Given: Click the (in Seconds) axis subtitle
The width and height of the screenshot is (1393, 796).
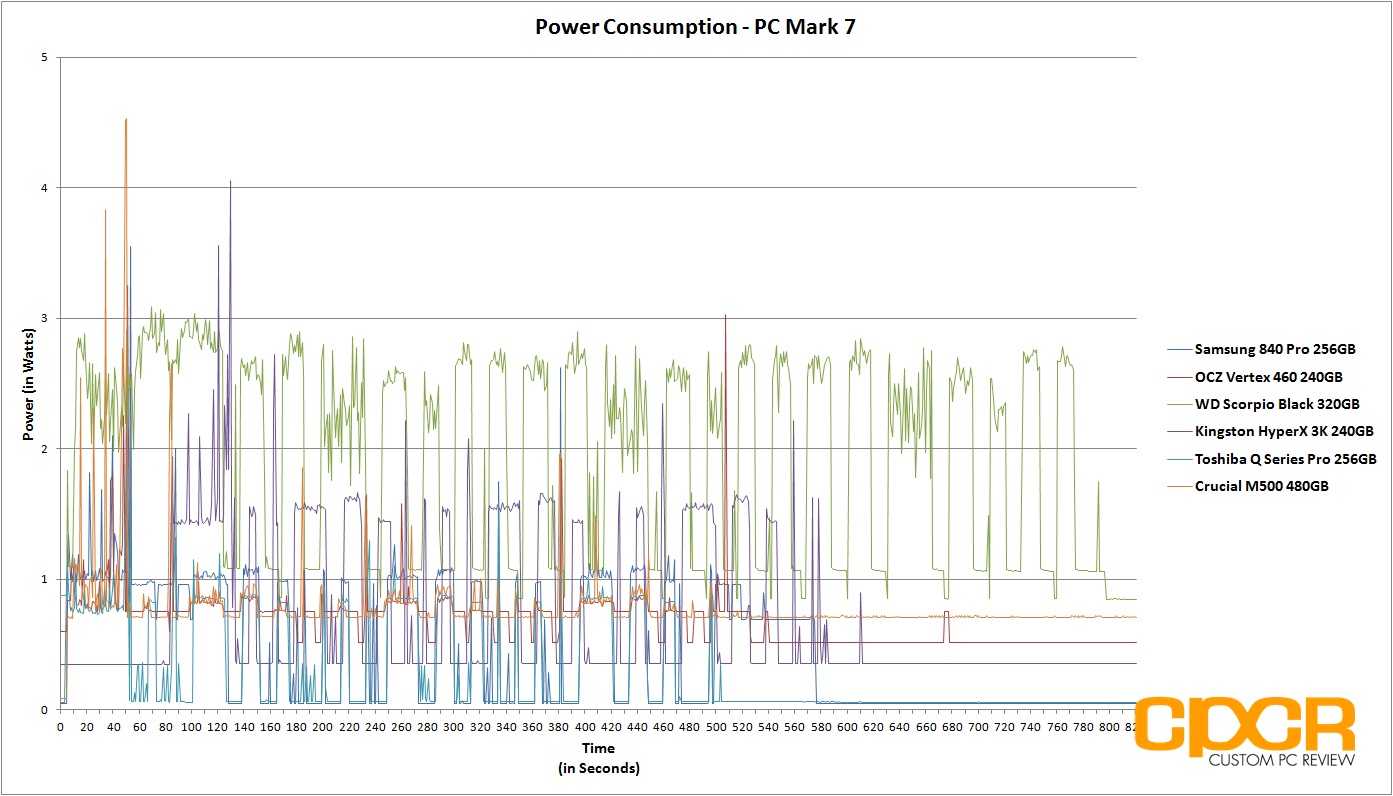Looking at the screenshot, I should pyautogui.click(x=598, y=768).
